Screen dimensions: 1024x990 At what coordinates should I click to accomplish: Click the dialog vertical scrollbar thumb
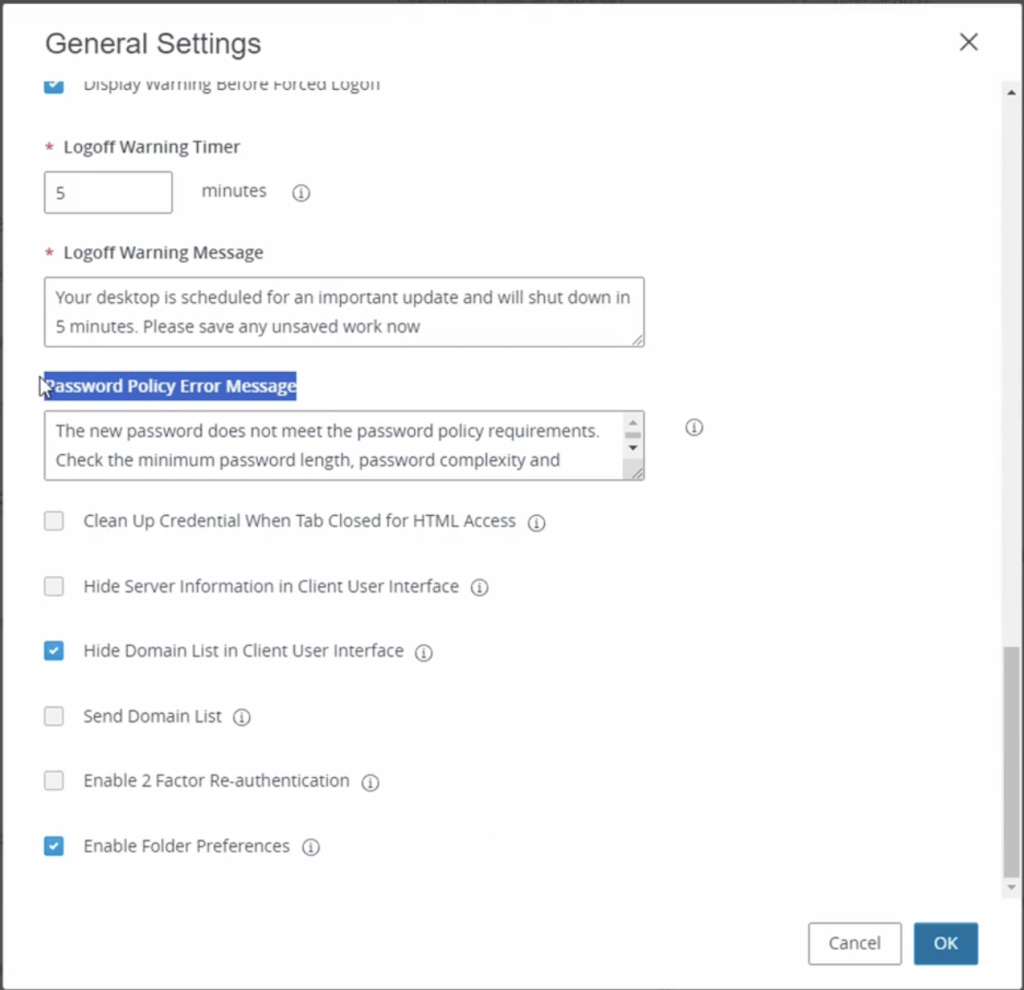1011,761
